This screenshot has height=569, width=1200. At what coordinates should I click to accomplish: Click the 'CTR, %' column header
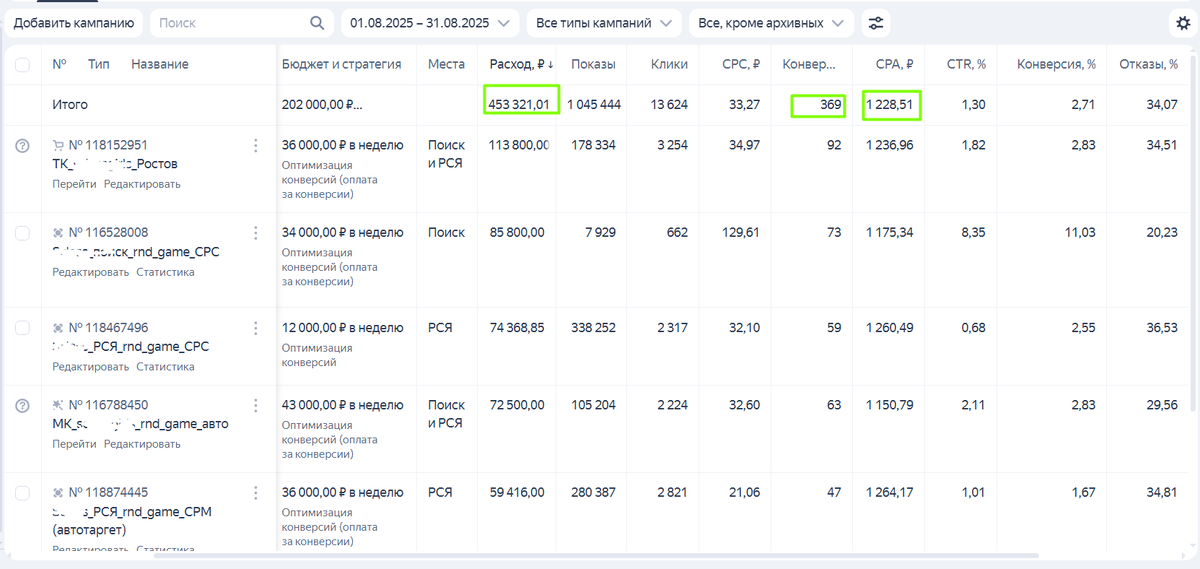(966, 64)
